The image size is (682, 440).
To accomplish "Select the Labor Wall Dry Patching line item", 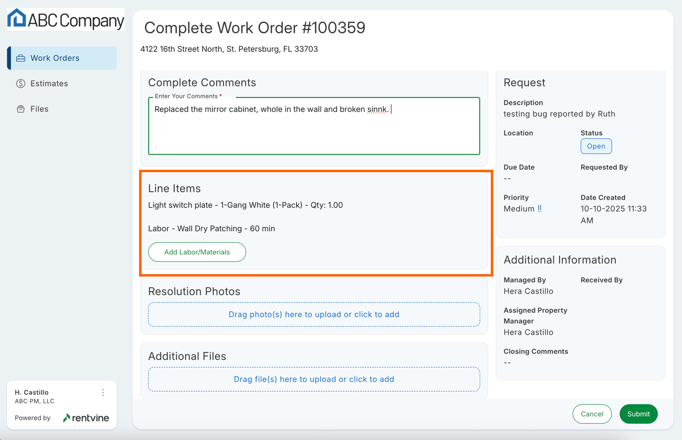I will coord(211,228).
